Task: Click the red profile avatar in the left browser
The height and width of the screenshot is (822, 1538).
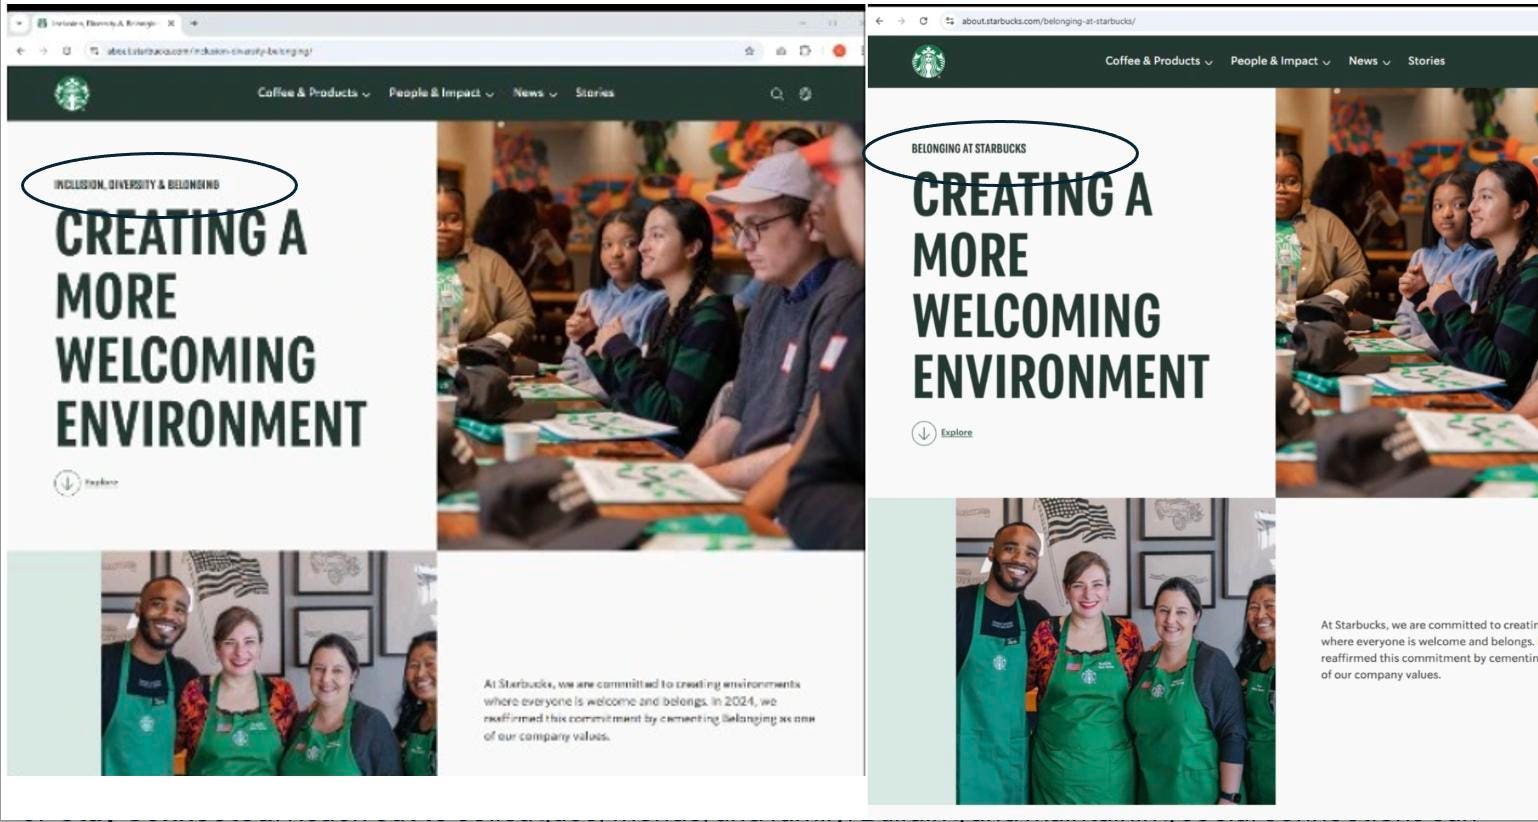Action: tap(839, 51)
